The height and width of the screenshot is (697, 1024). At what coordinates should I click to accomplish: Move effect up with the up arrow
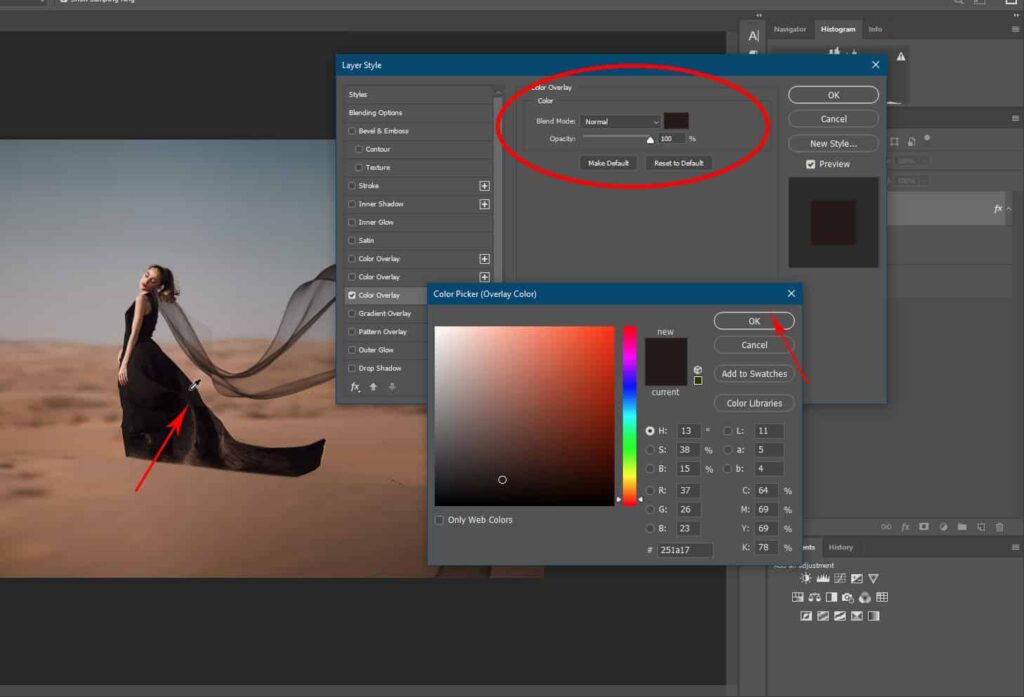373,387
